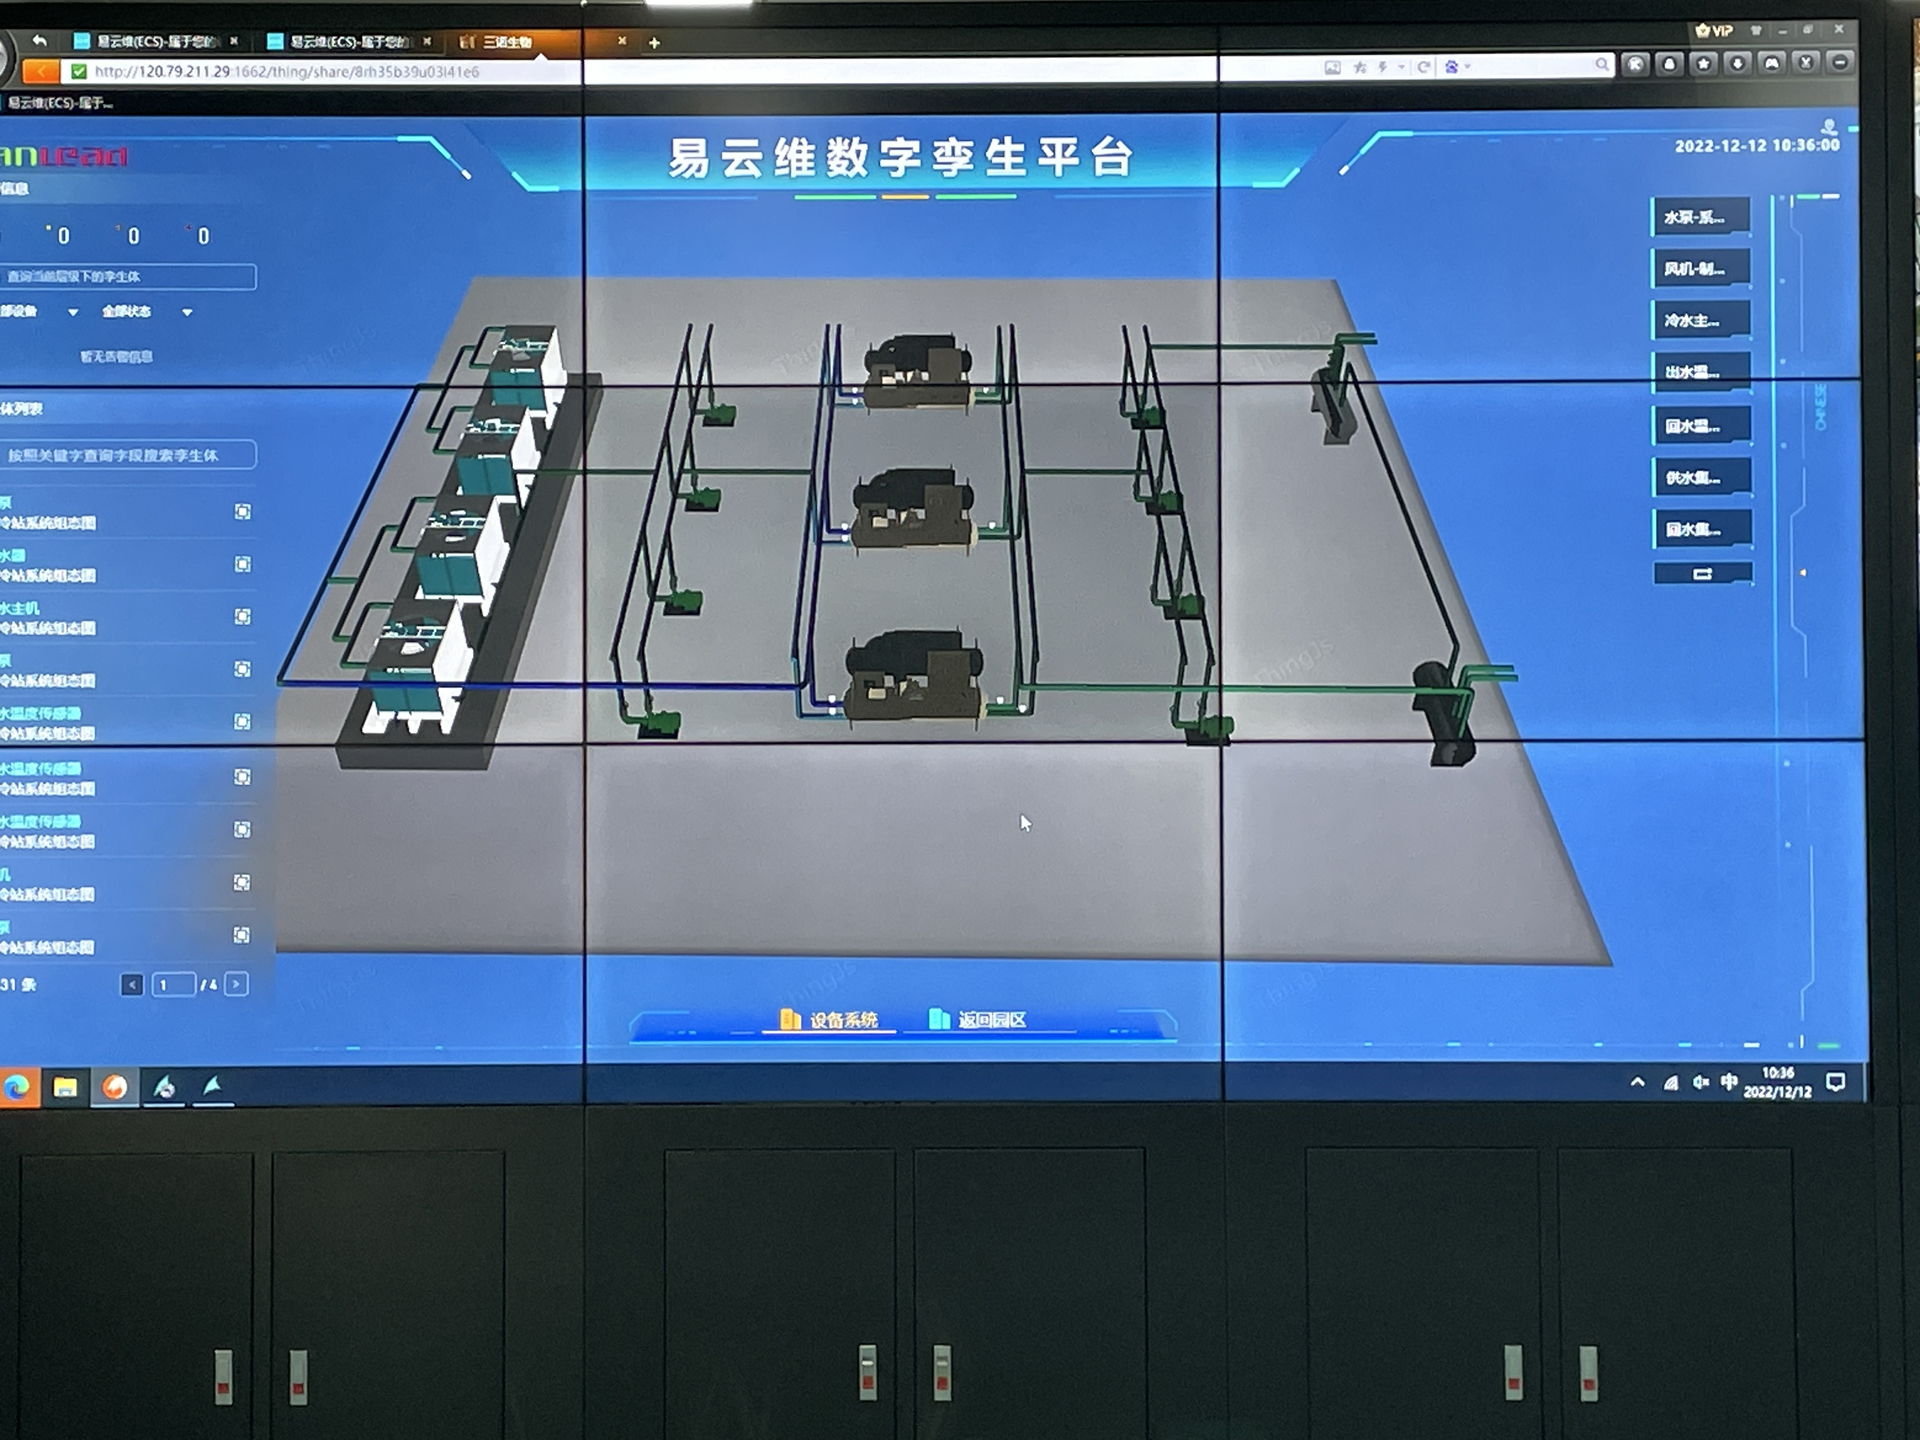Image resolution: width=1920 pixels, height=1440 pixels.
Task: Click the page number input field
Action: tap(173, 985)
